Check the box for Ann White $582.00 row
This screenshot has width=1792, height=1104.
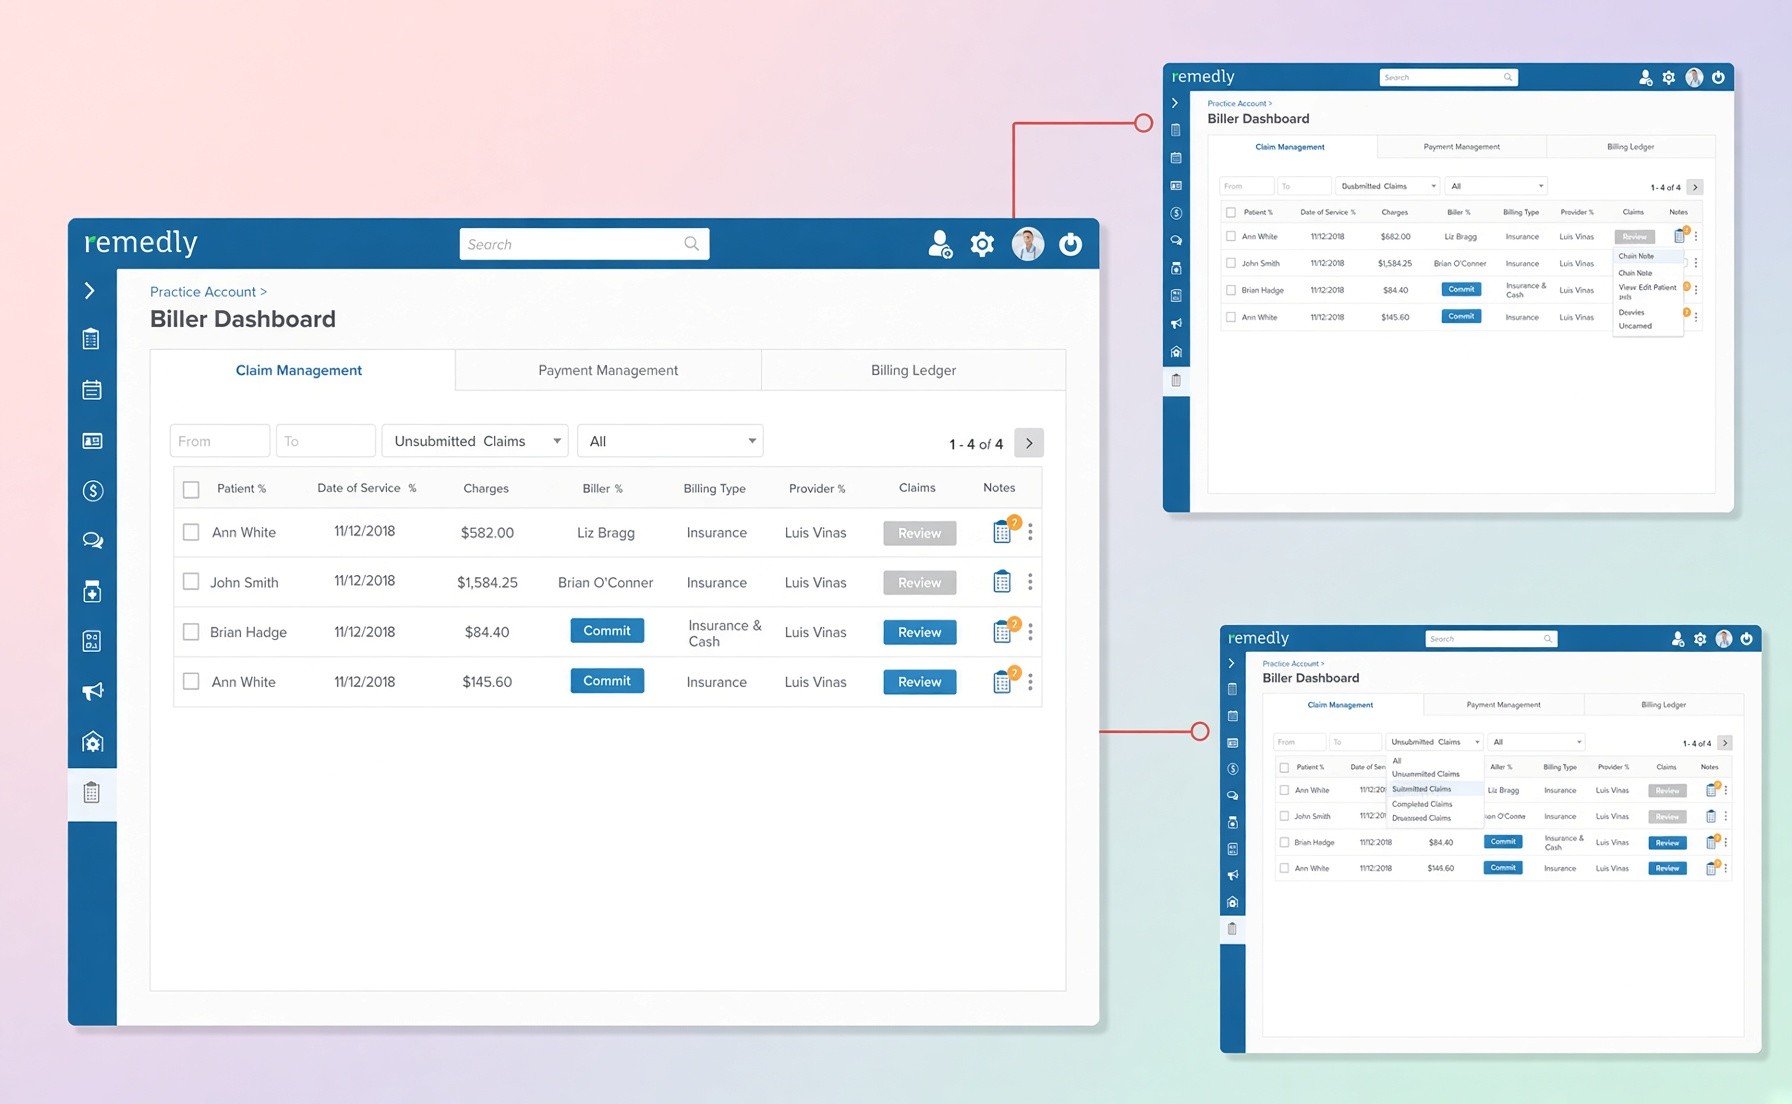tap(191, 532)
